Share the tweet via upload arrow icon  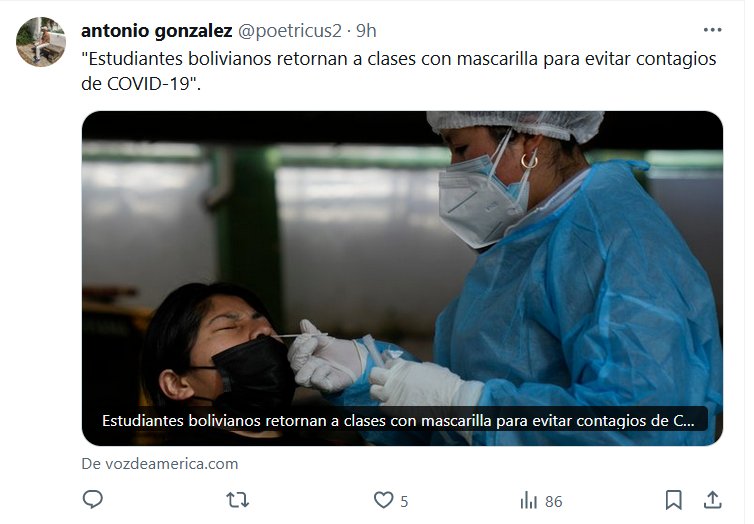(x=713, y=500)
